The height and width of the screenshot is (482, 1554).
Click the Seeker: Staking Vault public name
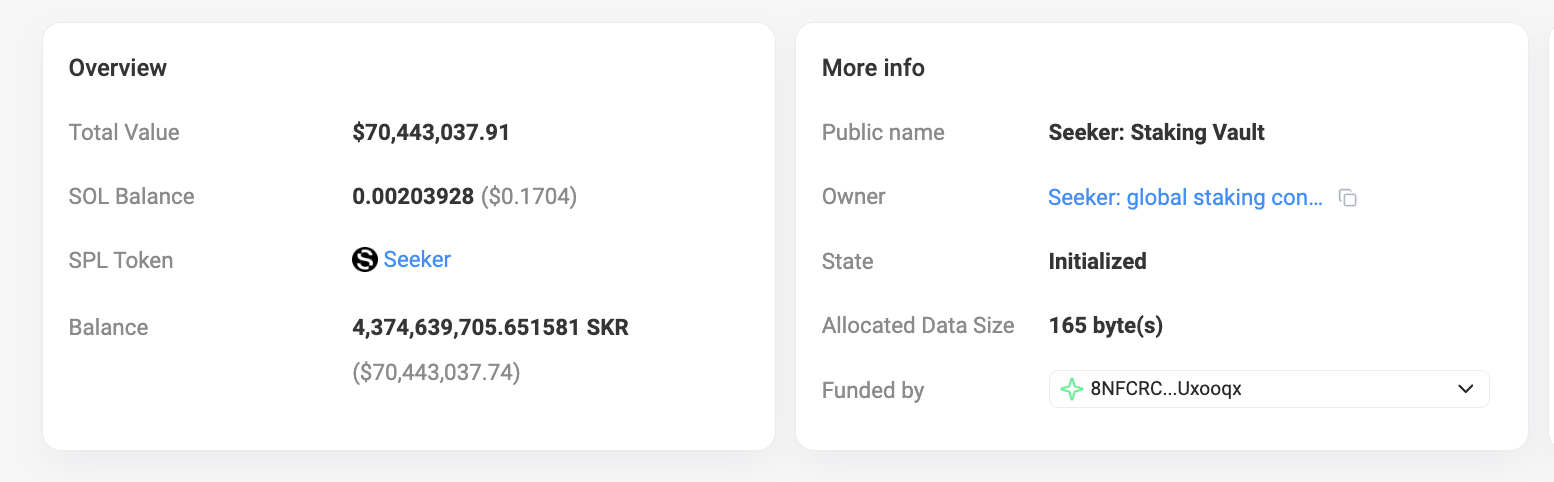coord(1156,132)
